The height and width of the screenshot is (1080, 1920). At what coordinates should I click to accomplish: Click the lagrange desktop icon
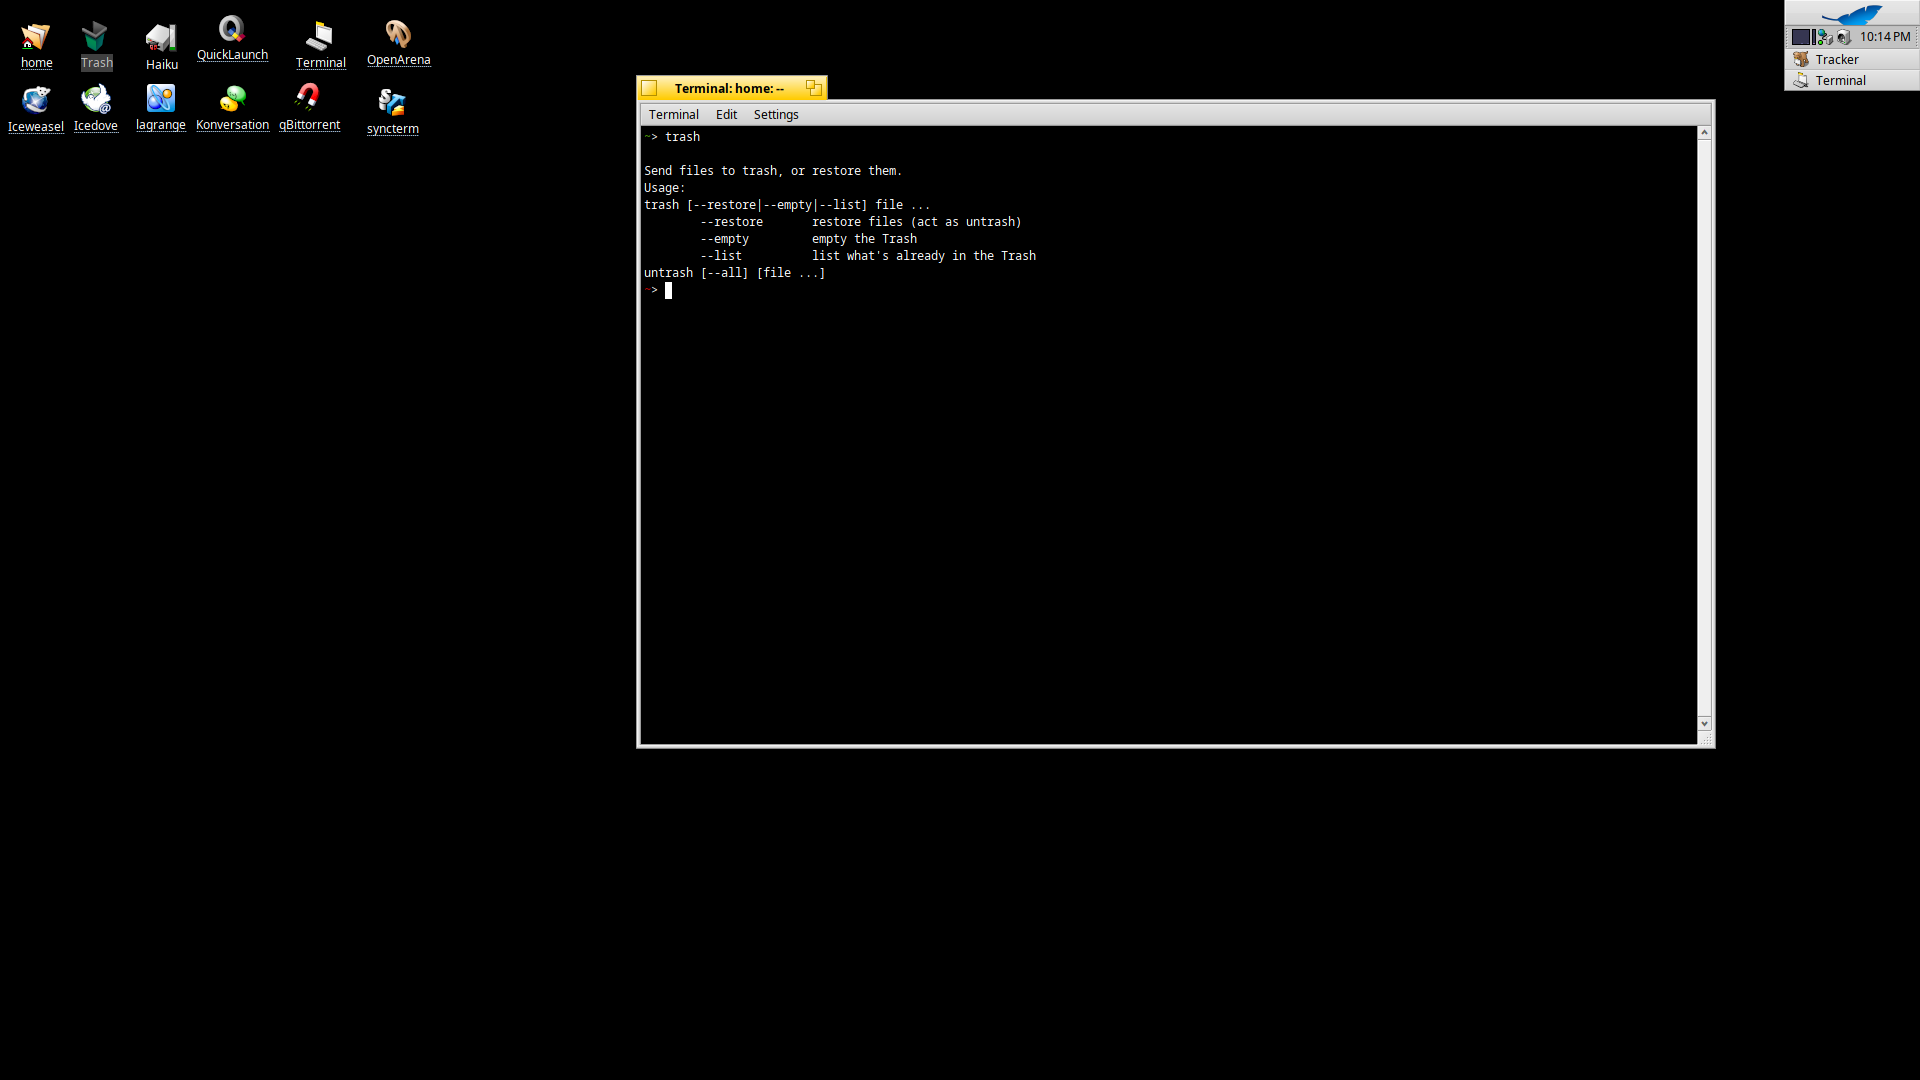point(161,100)
